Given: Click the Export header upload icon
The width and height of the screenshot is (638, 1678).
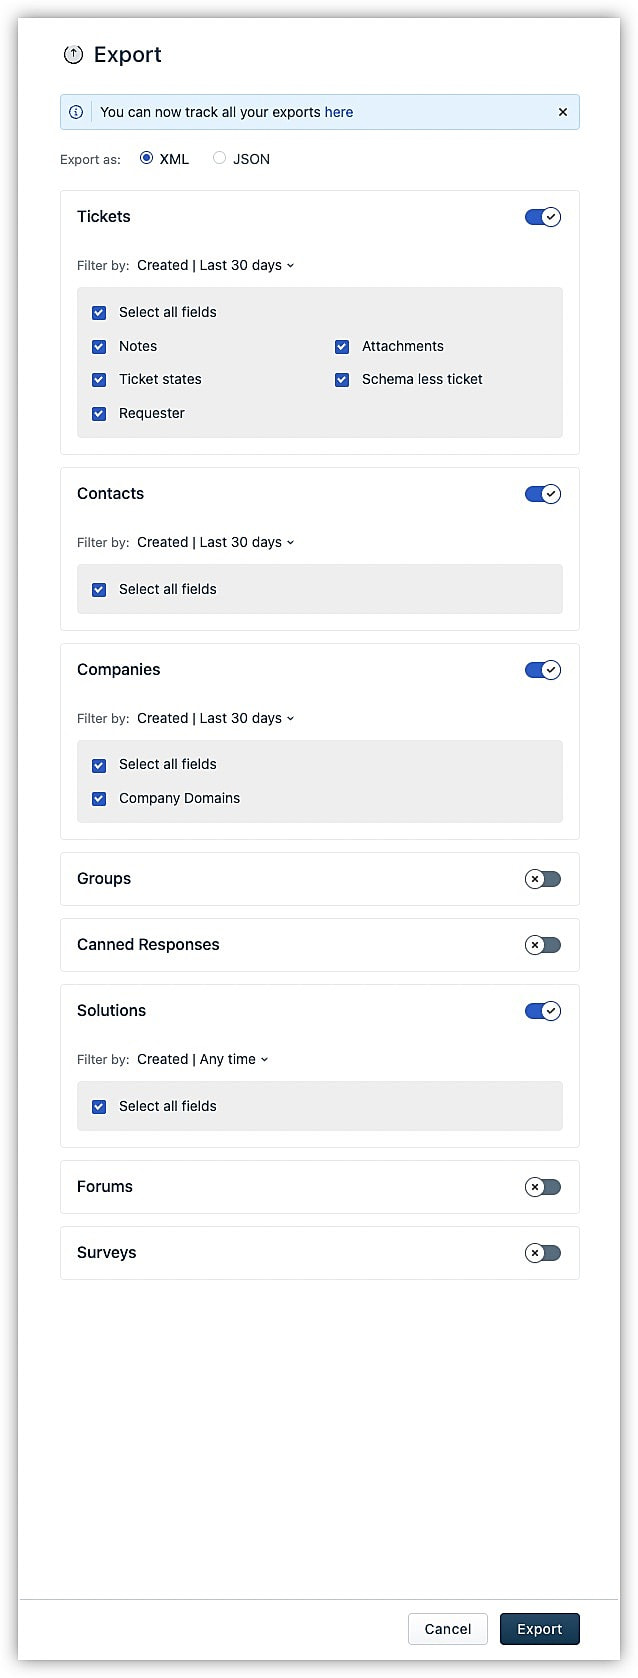Looking at the screenshot, I should coord(73,55).
